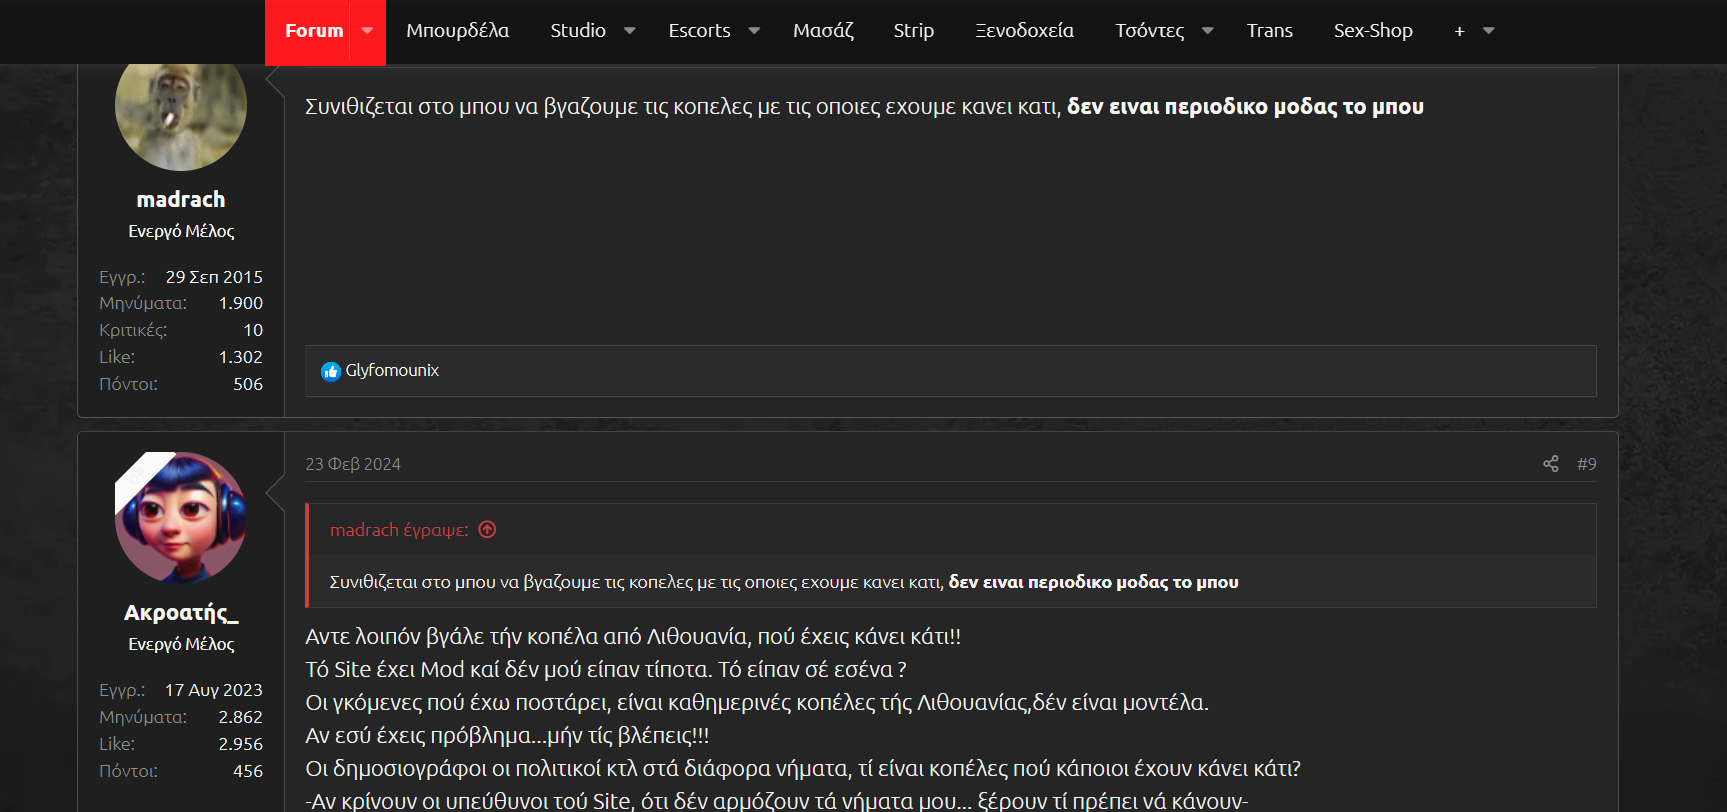Image resolution: width=1727 pixels, height=812 pixels.
Task: Click the #9 post permalink
Action: (x=1586, y=464)
